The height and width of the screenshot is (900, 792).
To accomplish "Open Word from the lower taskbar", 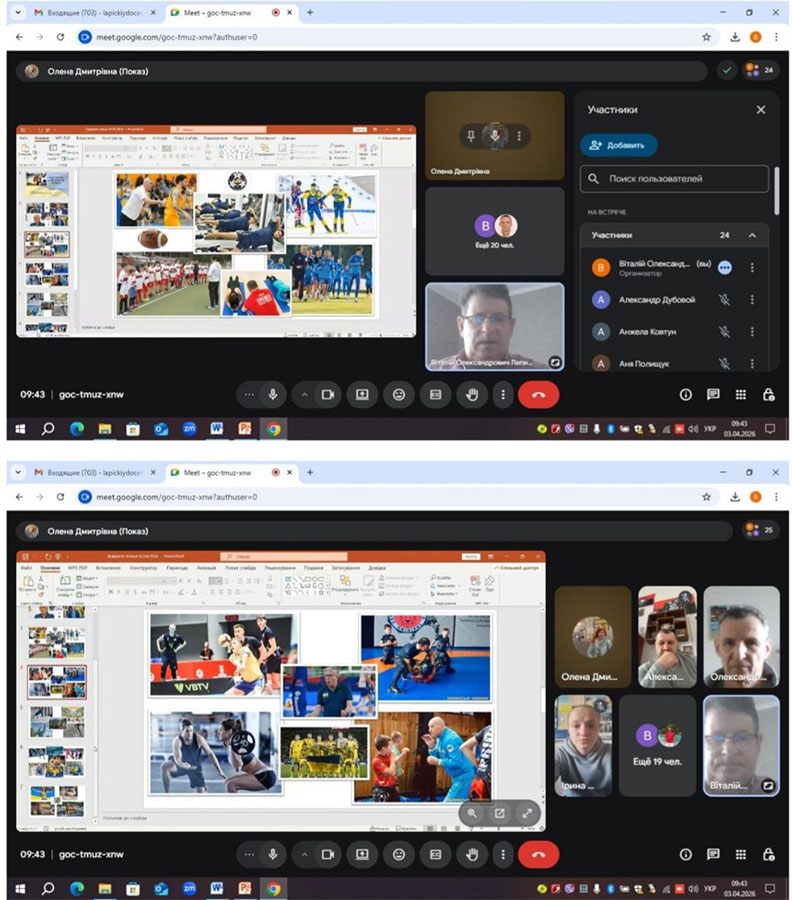I will [x=216, y=888].
